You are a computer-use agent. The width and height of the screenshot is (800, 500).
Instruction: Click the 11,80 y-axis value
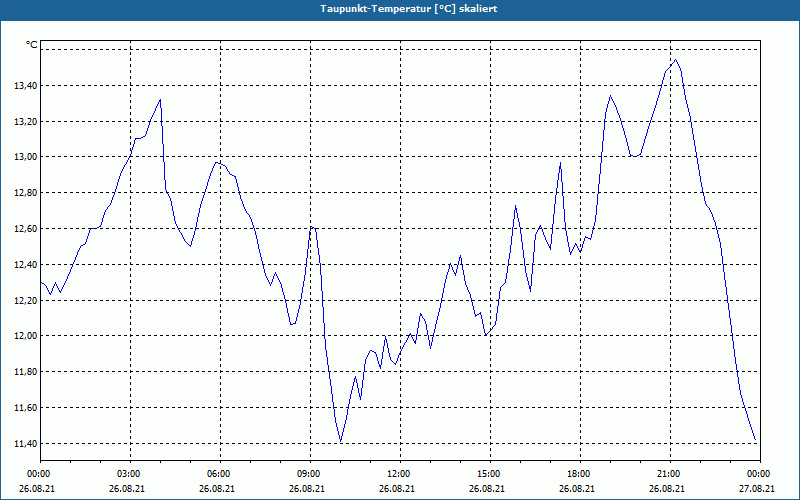pos(25,372)
